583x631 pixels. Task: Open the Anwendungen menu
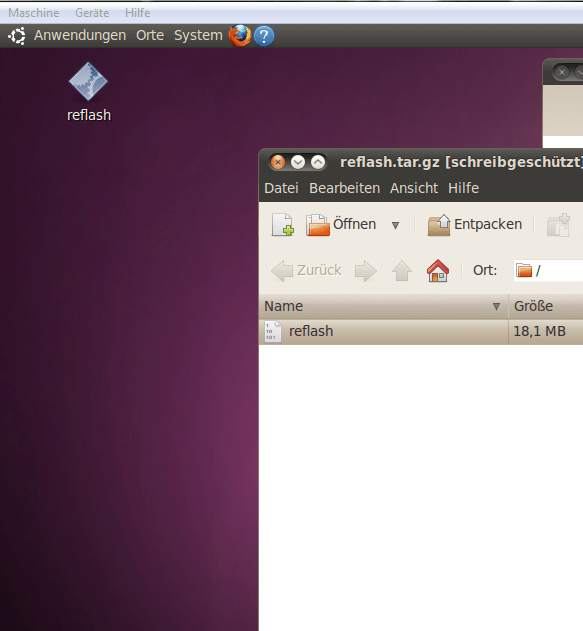pos(80,35)
